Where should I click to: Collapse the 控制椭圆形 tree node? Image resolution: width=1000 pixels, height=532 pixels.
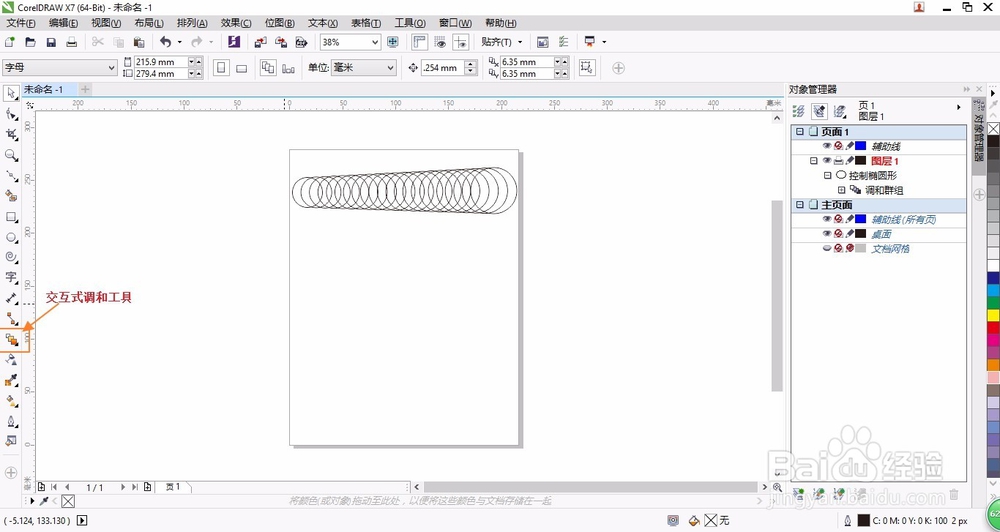[x=827, y=175]
